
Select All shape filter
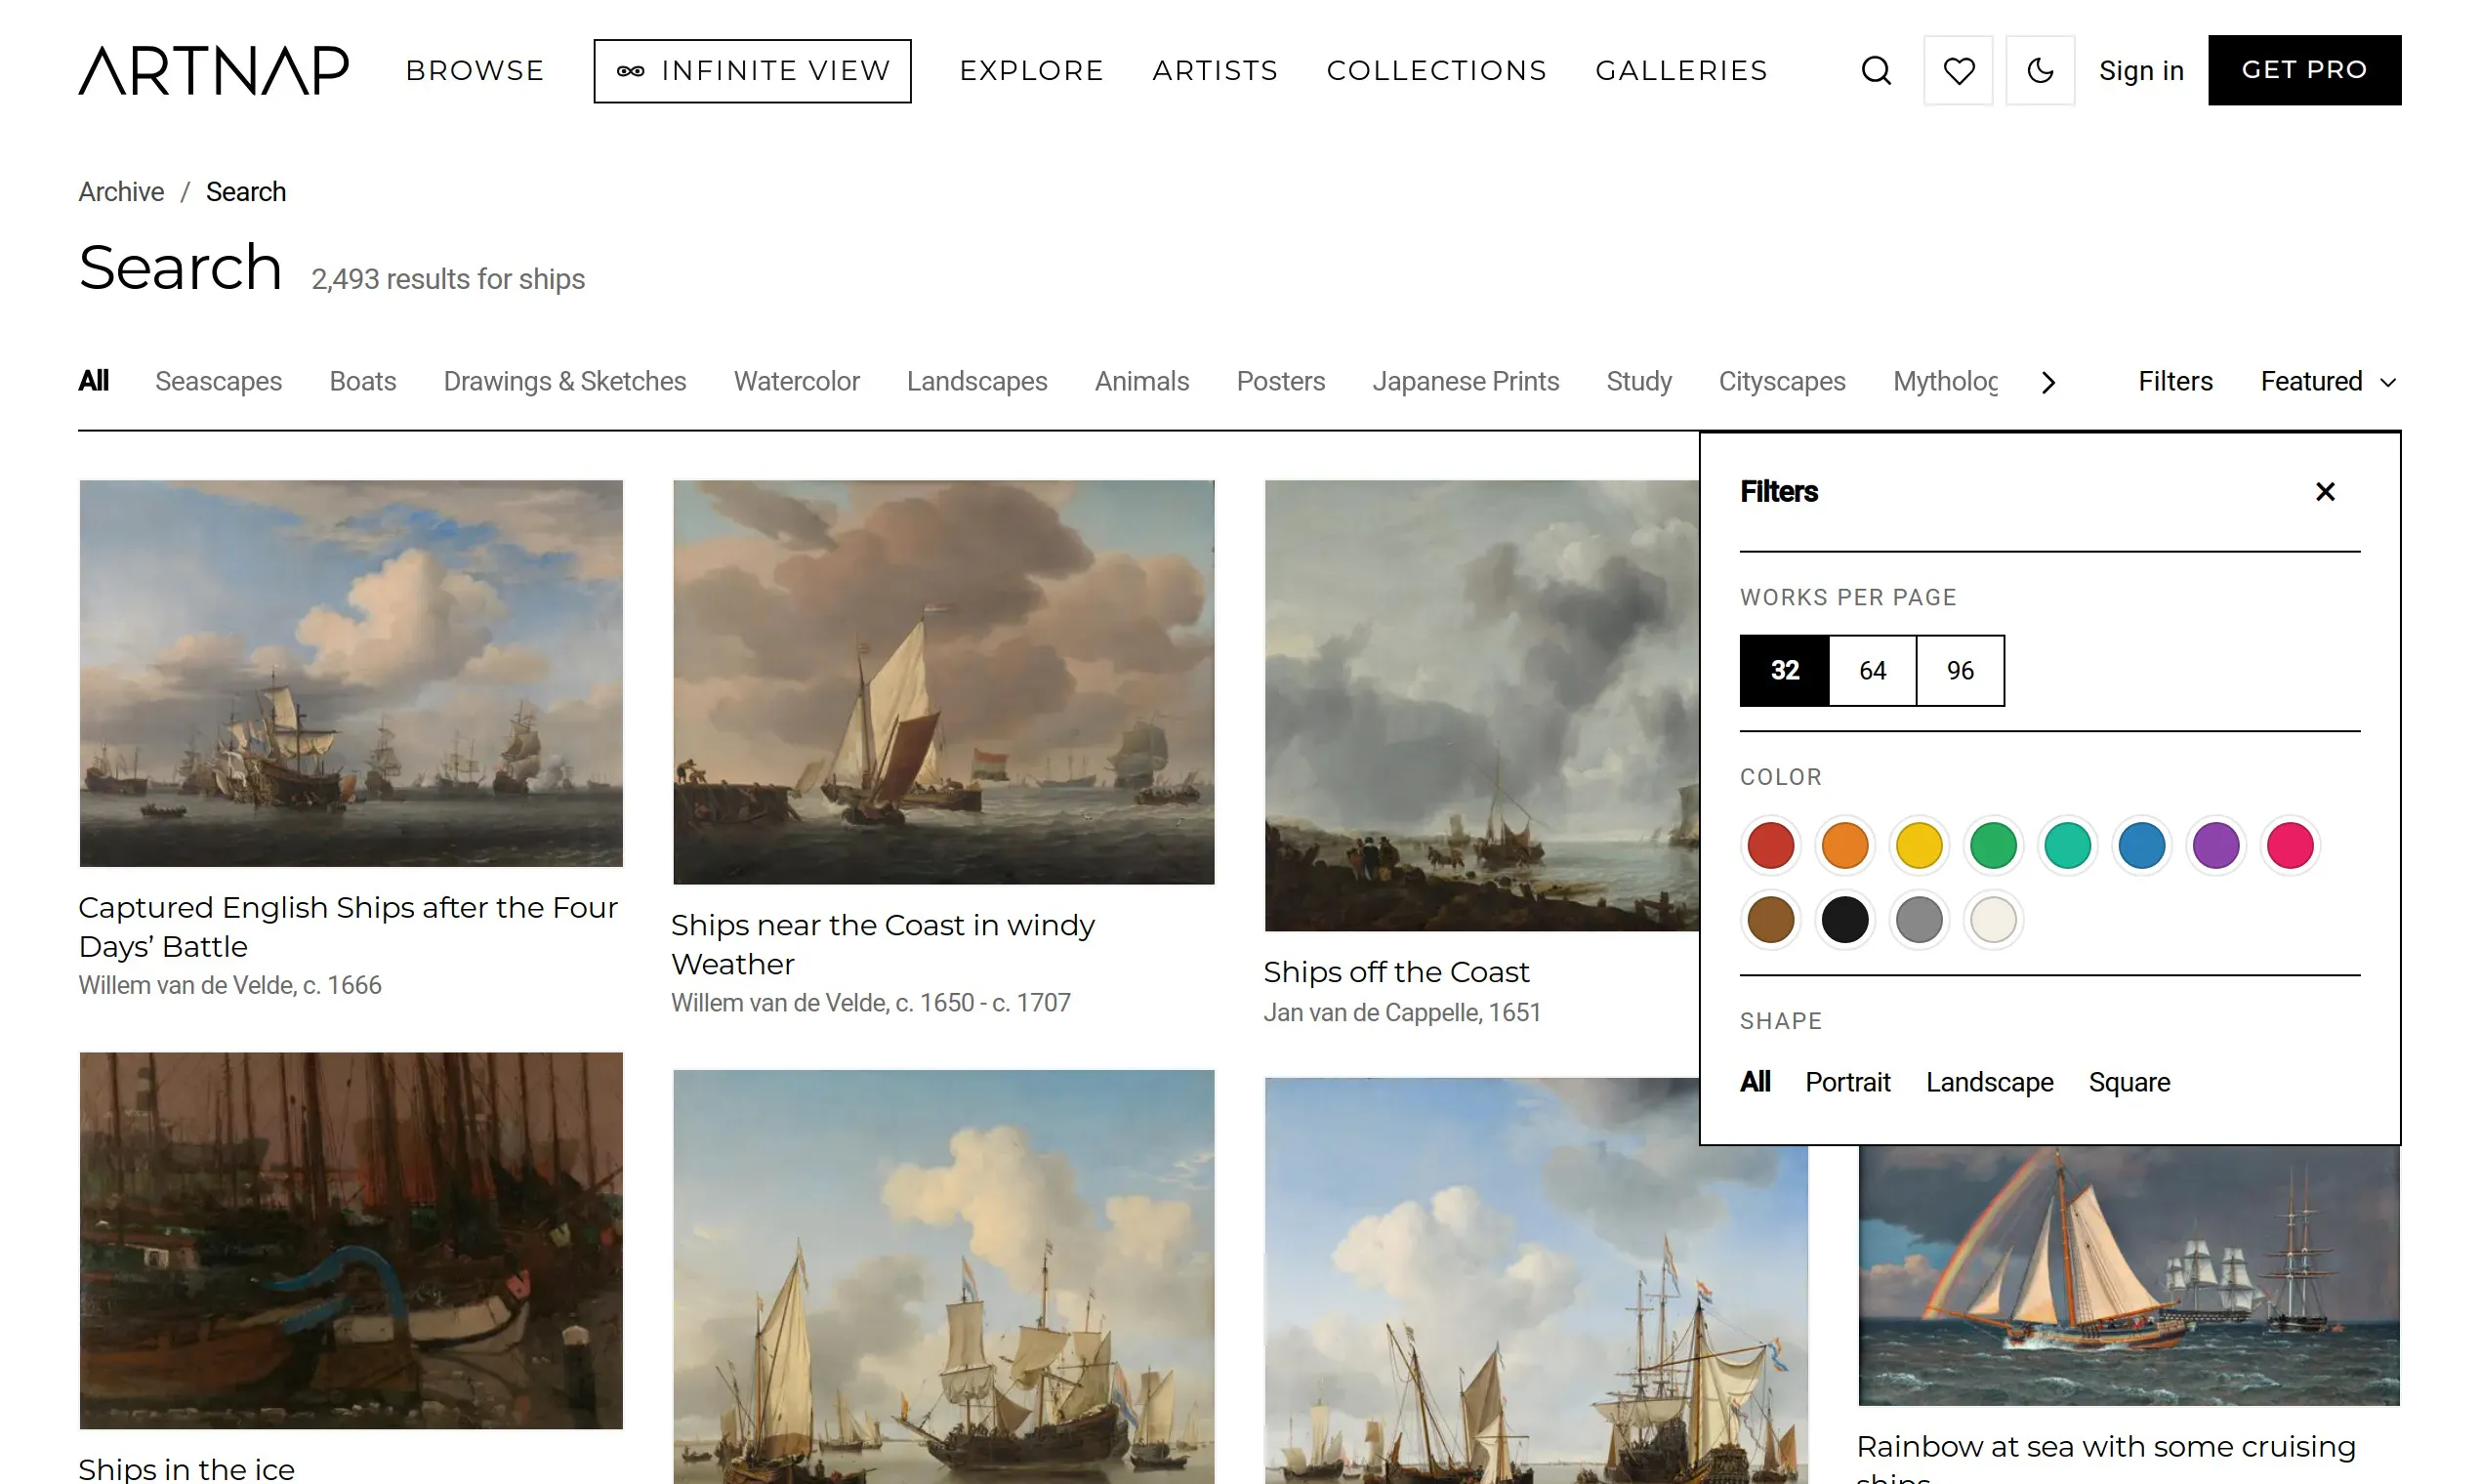tap(1755, 1082)
